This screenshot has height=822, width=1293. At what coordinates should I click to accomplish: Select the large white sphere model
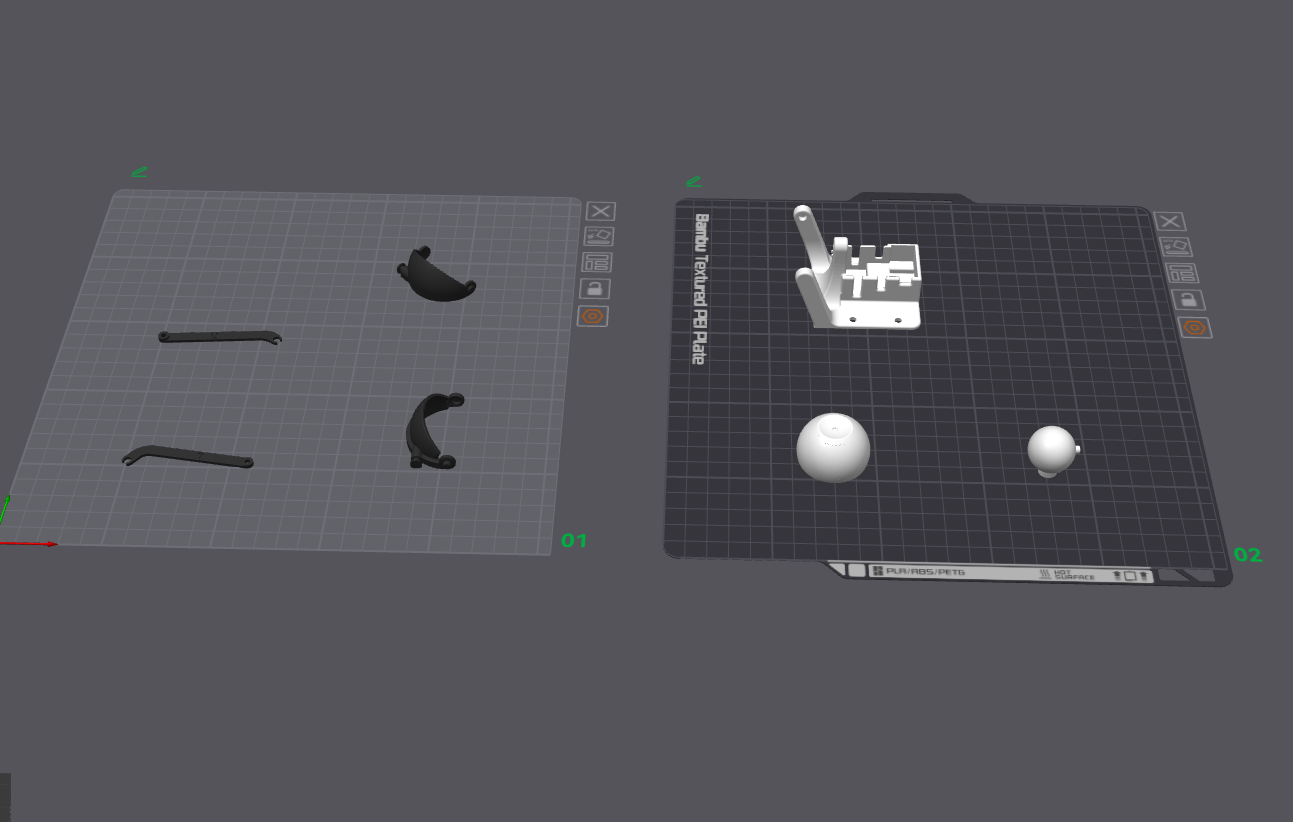(x=833, y=447)
